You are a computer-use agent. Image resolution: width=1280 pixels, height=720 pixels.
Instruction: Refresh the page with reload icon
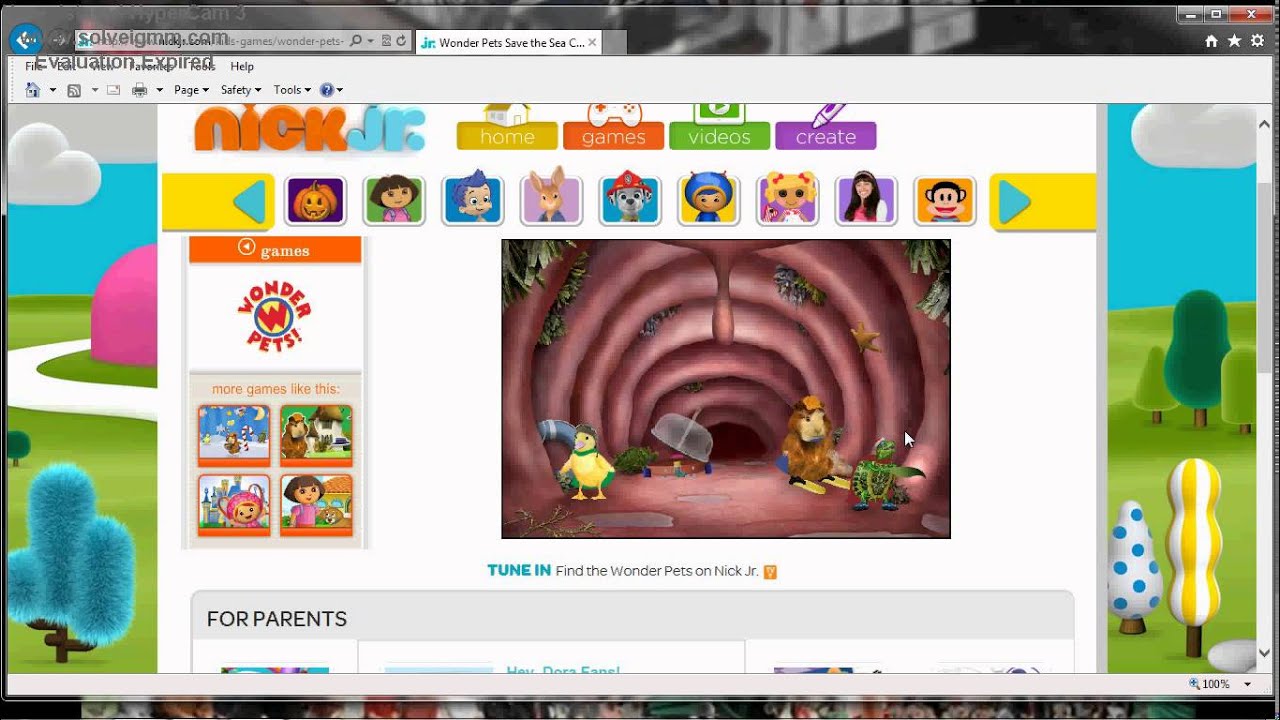[401, 41]
